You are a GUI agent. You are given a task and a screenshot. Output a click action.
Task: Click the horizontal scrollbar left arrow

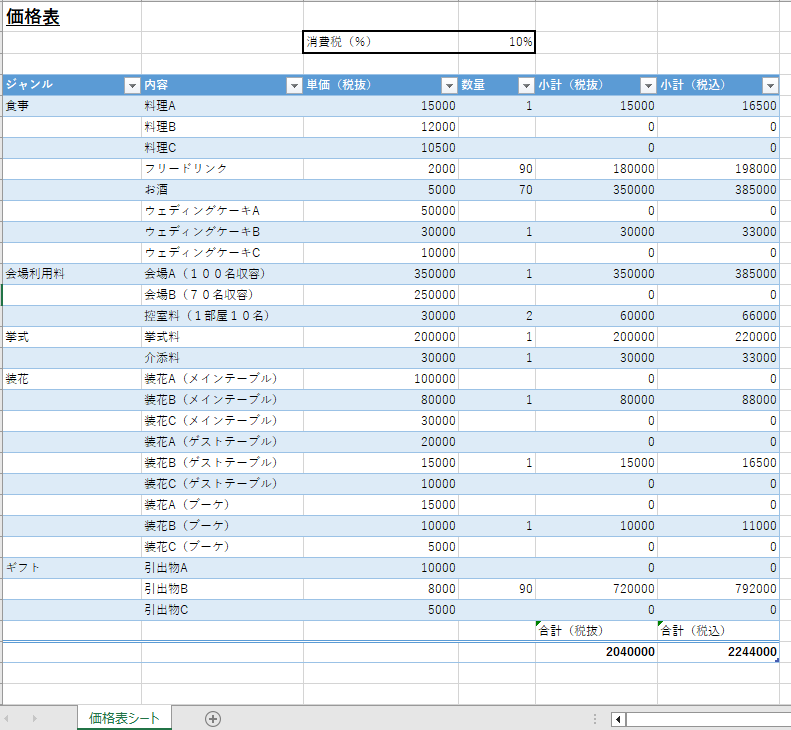(618, 718)
